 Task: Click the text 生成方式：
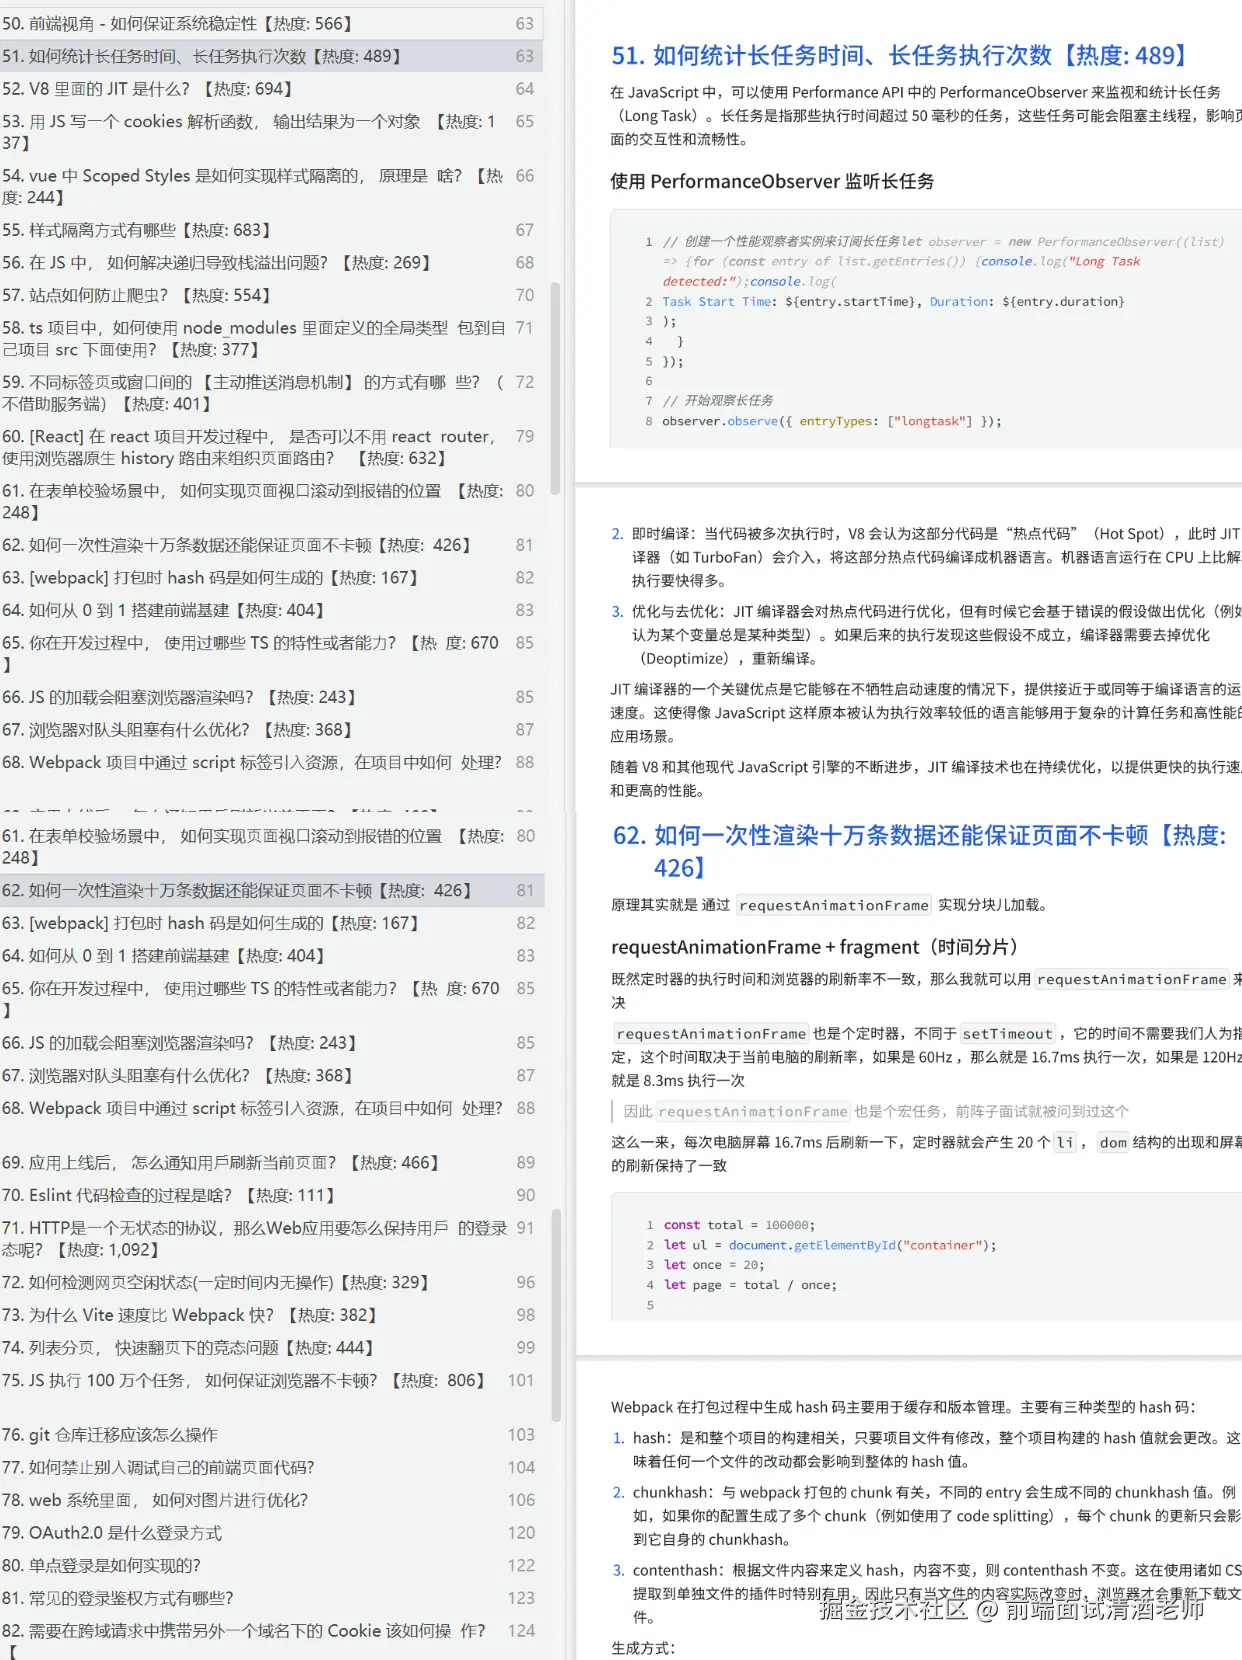point(643,1648)
